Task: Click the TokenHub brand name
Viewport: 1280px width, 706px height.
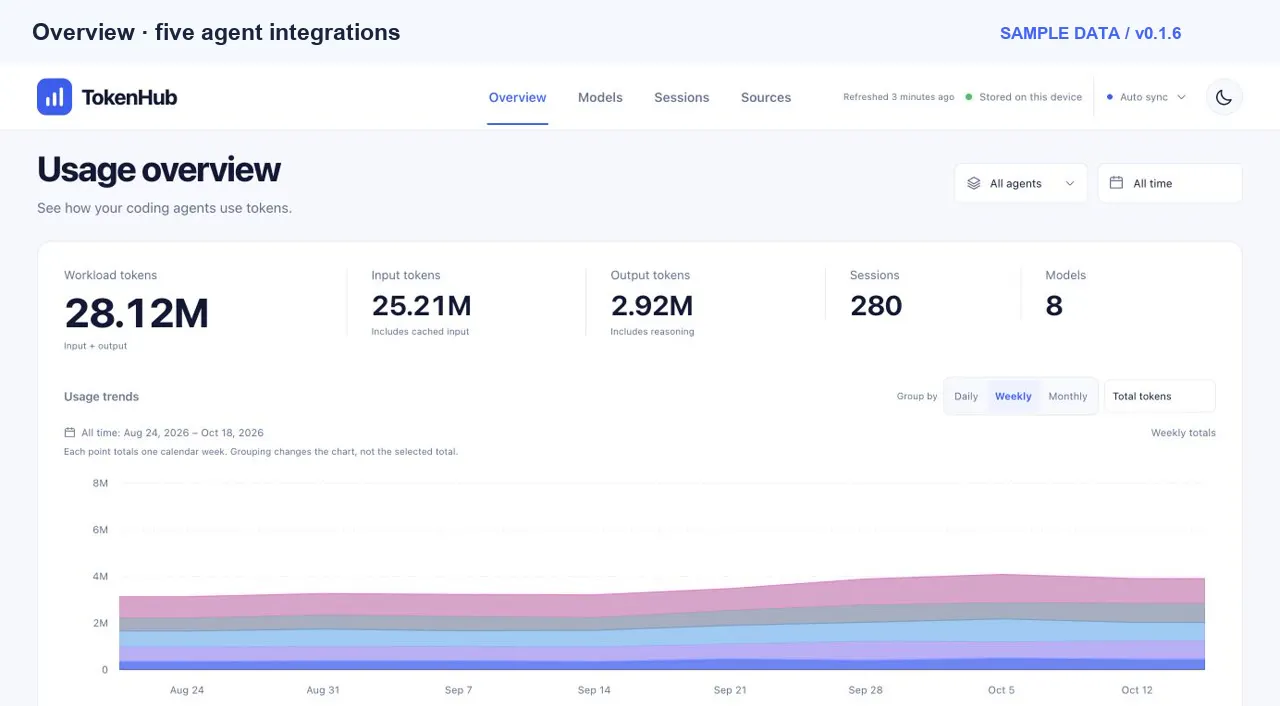Action: point(130,97)
